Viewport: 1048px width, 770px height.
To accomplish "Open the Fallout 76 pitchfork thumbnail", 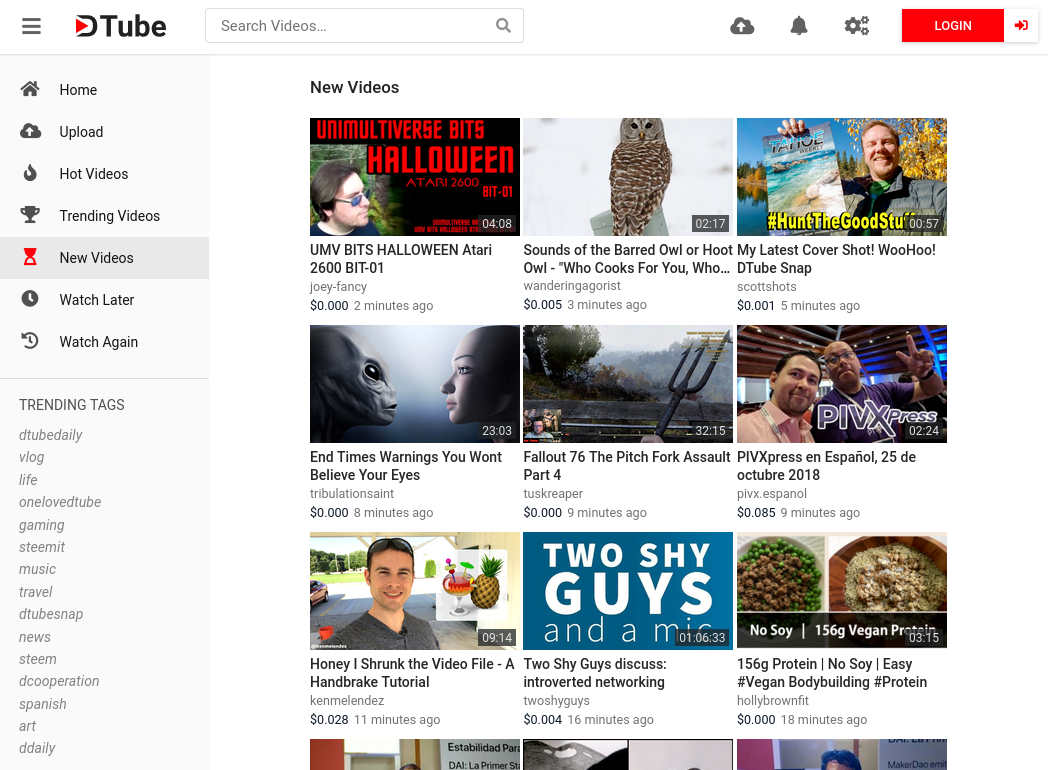I will (x=628, y=384).
